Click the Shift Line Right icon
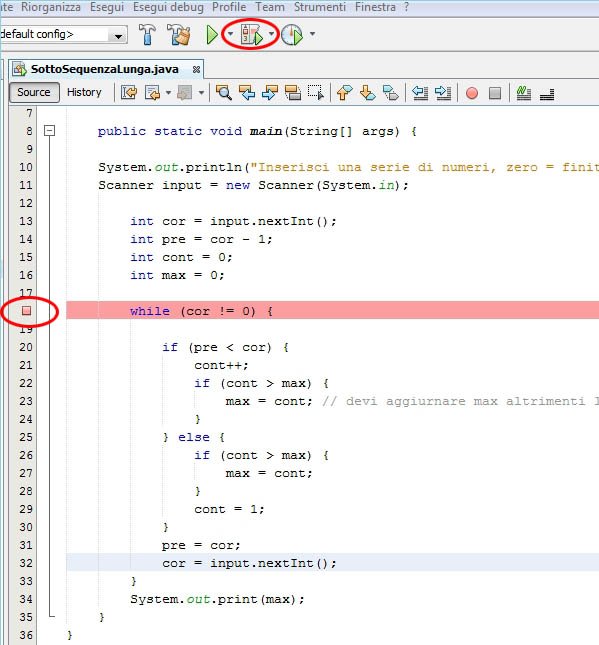 click(443, 93)
